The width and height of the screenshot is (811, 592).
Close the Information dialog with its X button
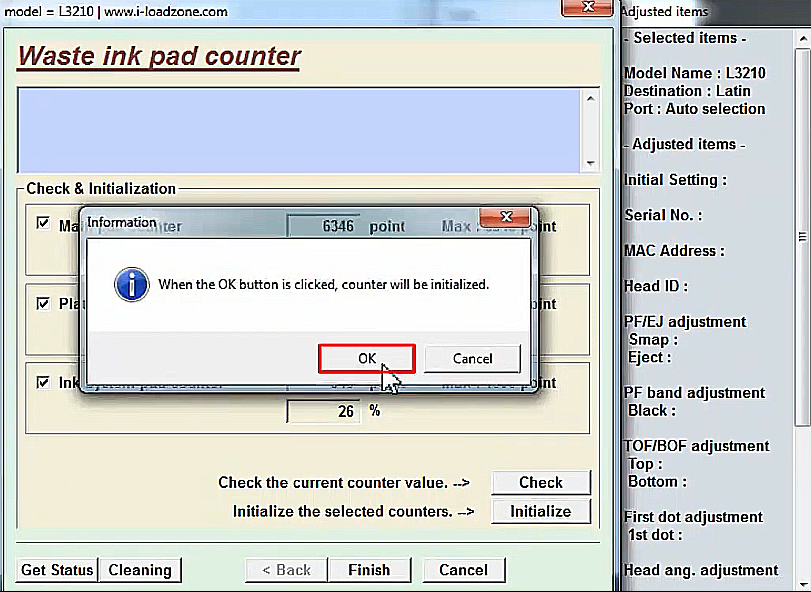(x=503, y=219)
